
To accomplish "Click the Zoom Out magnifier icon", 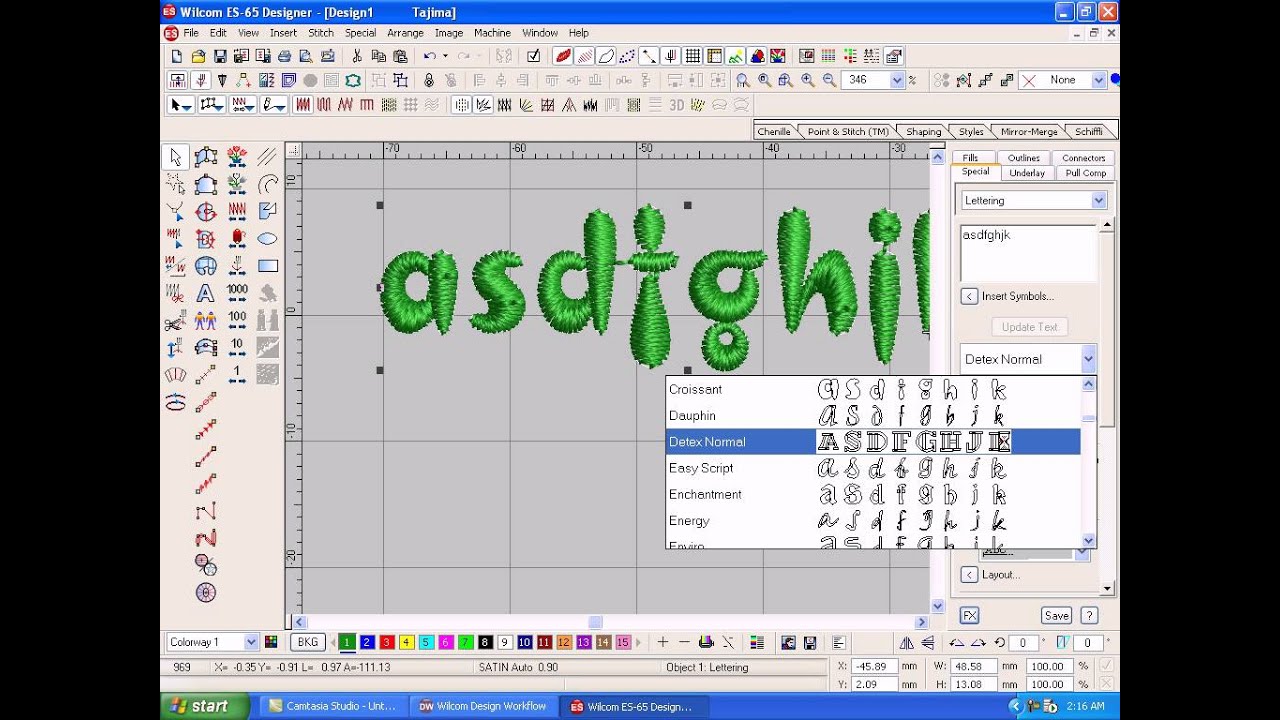I will point(829,80).
